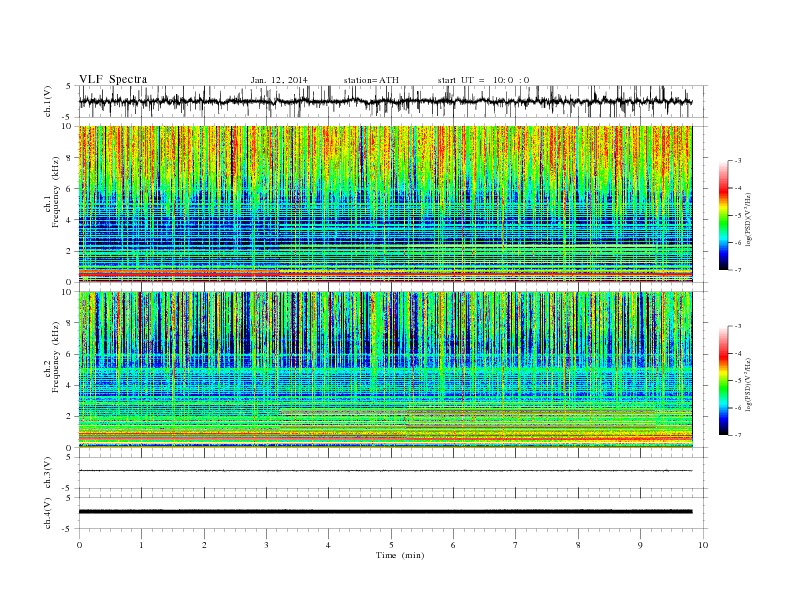Click time-axis tick label "2"
The image size is (792, 612).
204,545
